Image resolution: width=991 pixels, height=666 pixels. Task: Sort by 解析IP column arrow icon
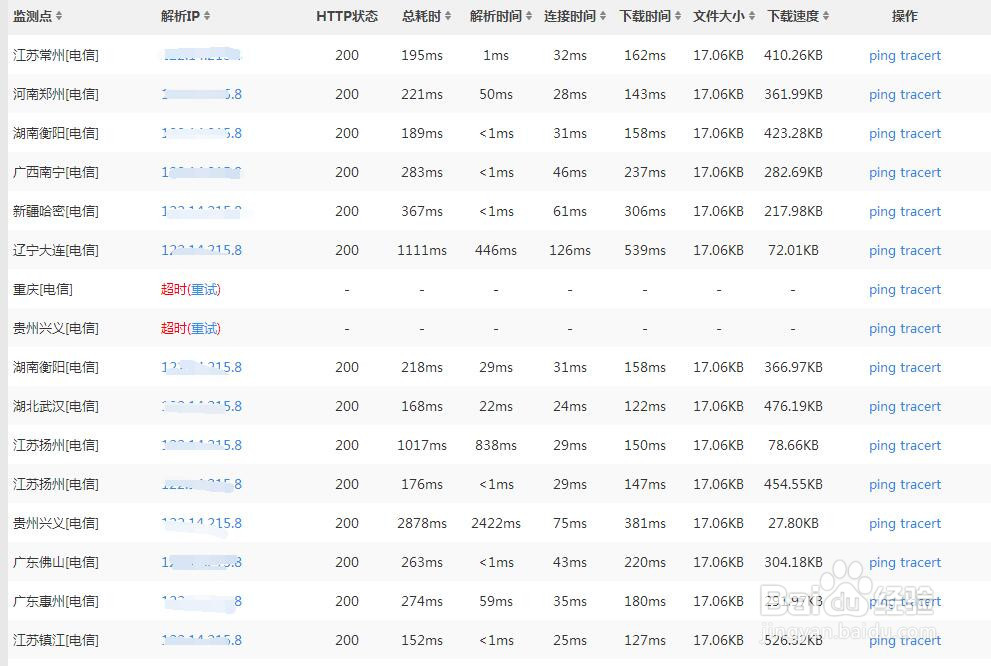[207, 16]
